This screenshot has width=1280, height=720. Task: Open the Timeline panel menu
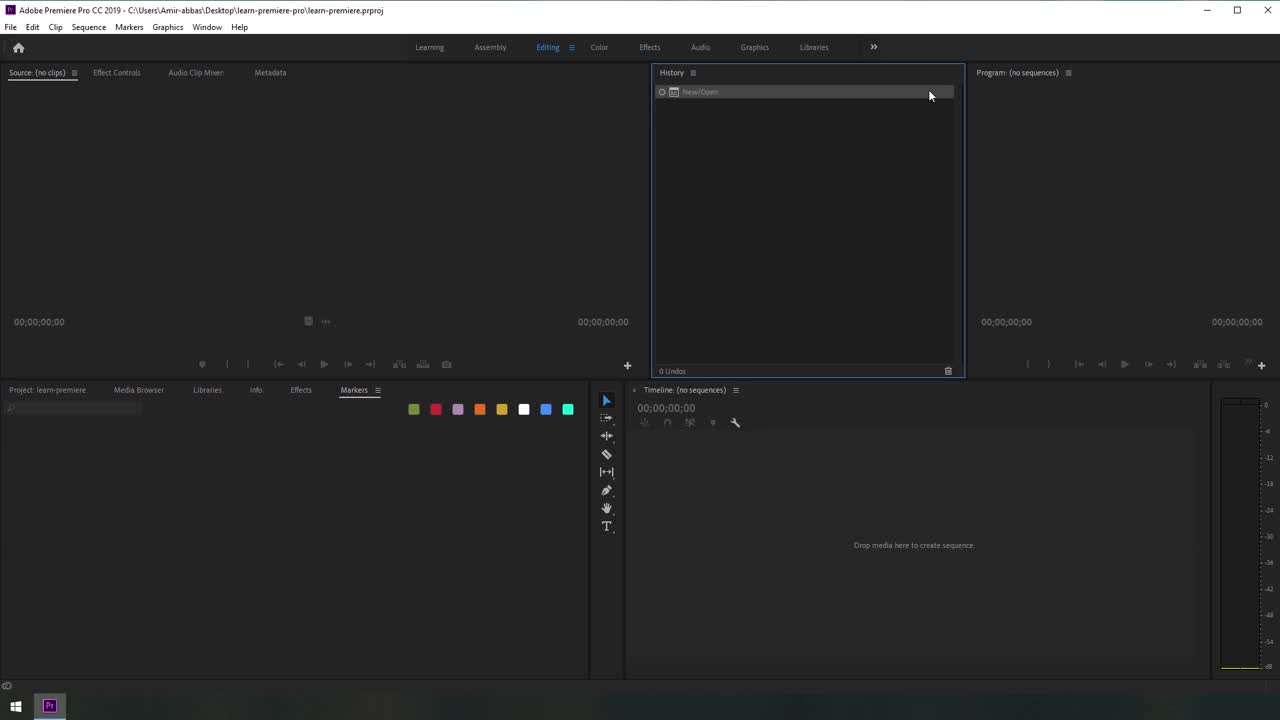click(x=736, y=390)
